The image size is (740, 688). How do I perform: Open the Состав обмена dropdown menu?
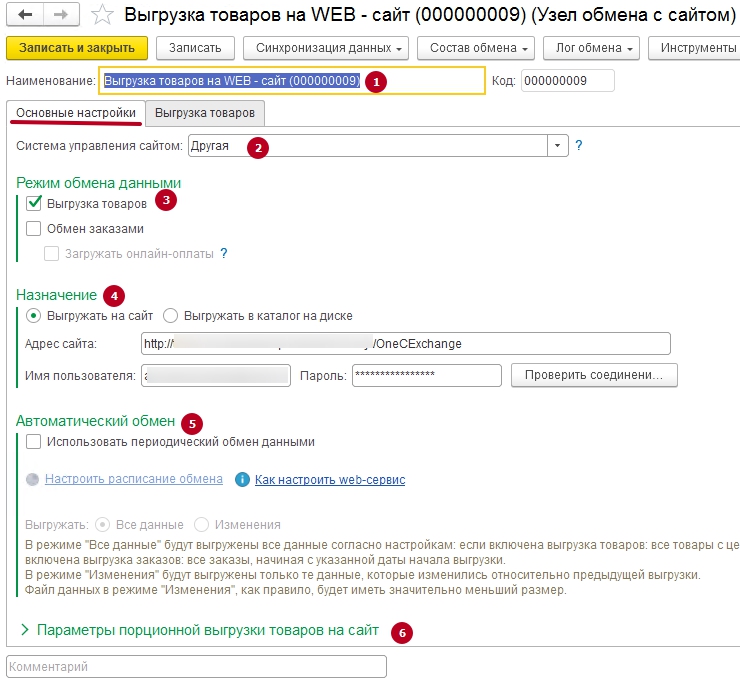coord(479,48)
